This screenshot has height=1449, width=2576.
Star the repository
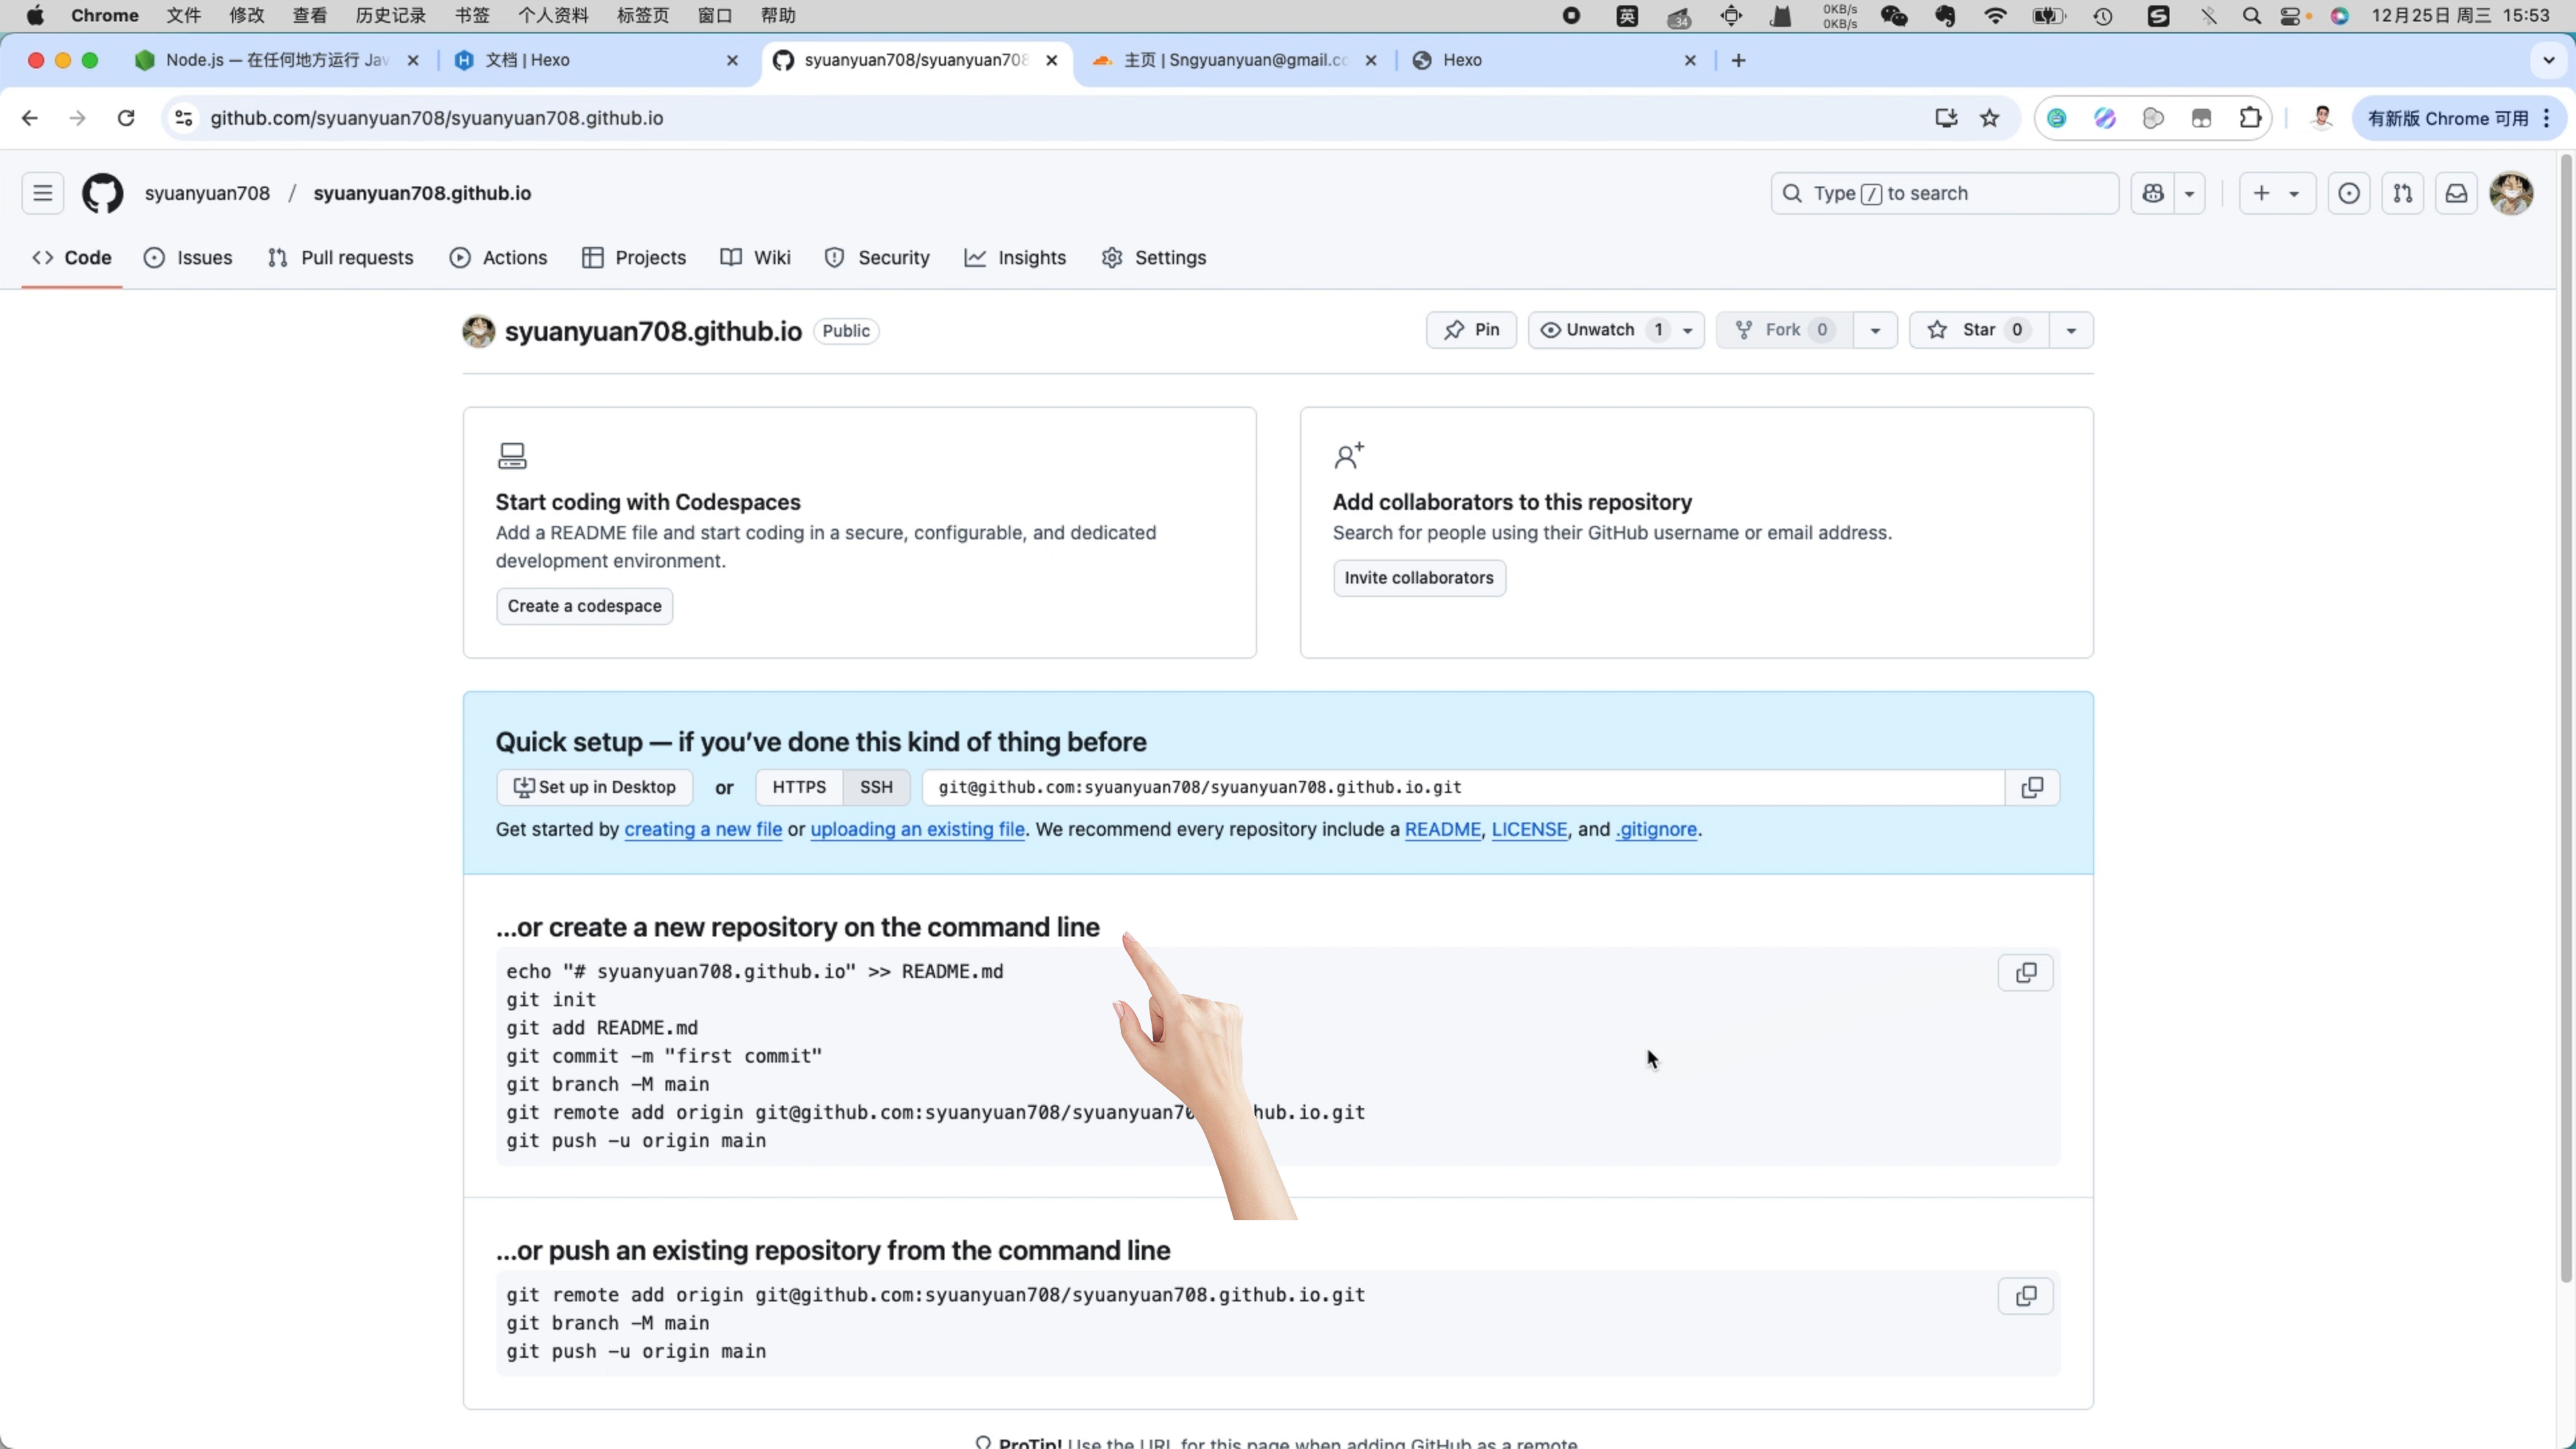pyautogui.click(x=1978, y=330)
